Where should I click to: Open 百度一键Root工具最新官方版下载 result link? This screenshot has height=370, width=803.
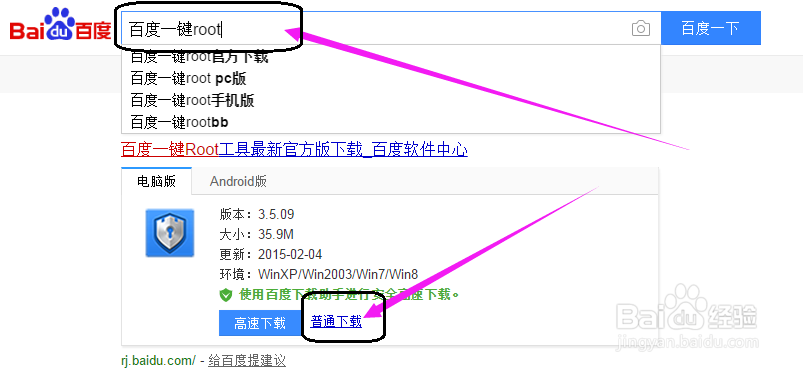[x=294, y=150]
